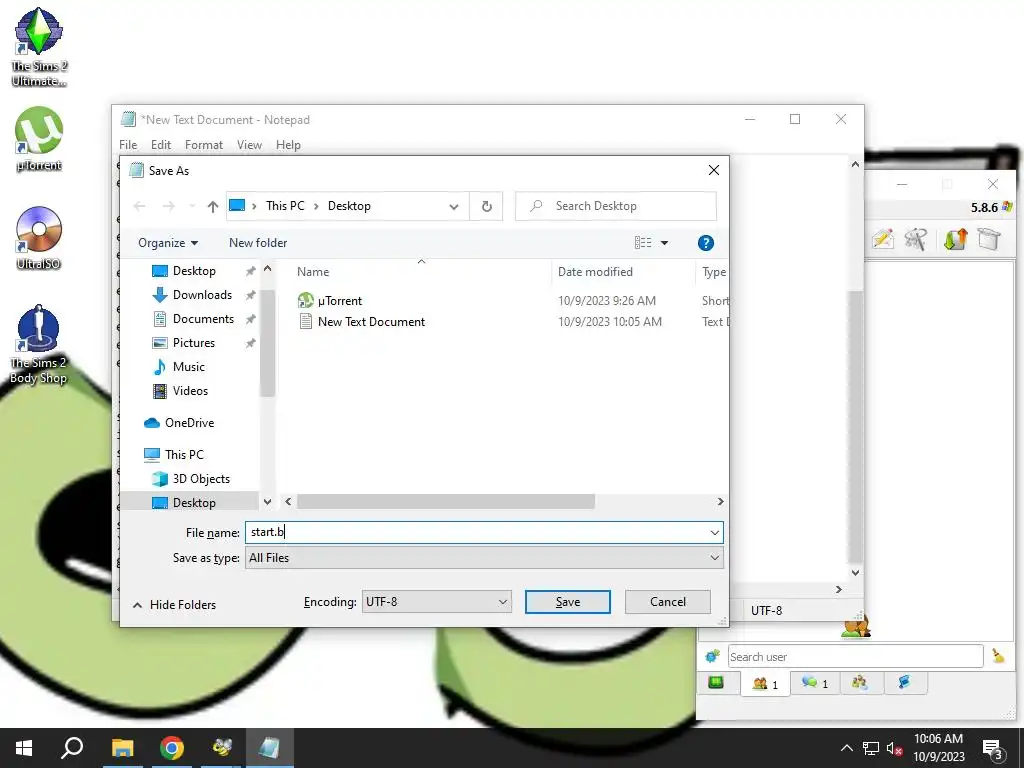This screenshot has width=1024, height=768.
Task: Click the trash bin icon in messenger window
Action: [x=989, y=239]
